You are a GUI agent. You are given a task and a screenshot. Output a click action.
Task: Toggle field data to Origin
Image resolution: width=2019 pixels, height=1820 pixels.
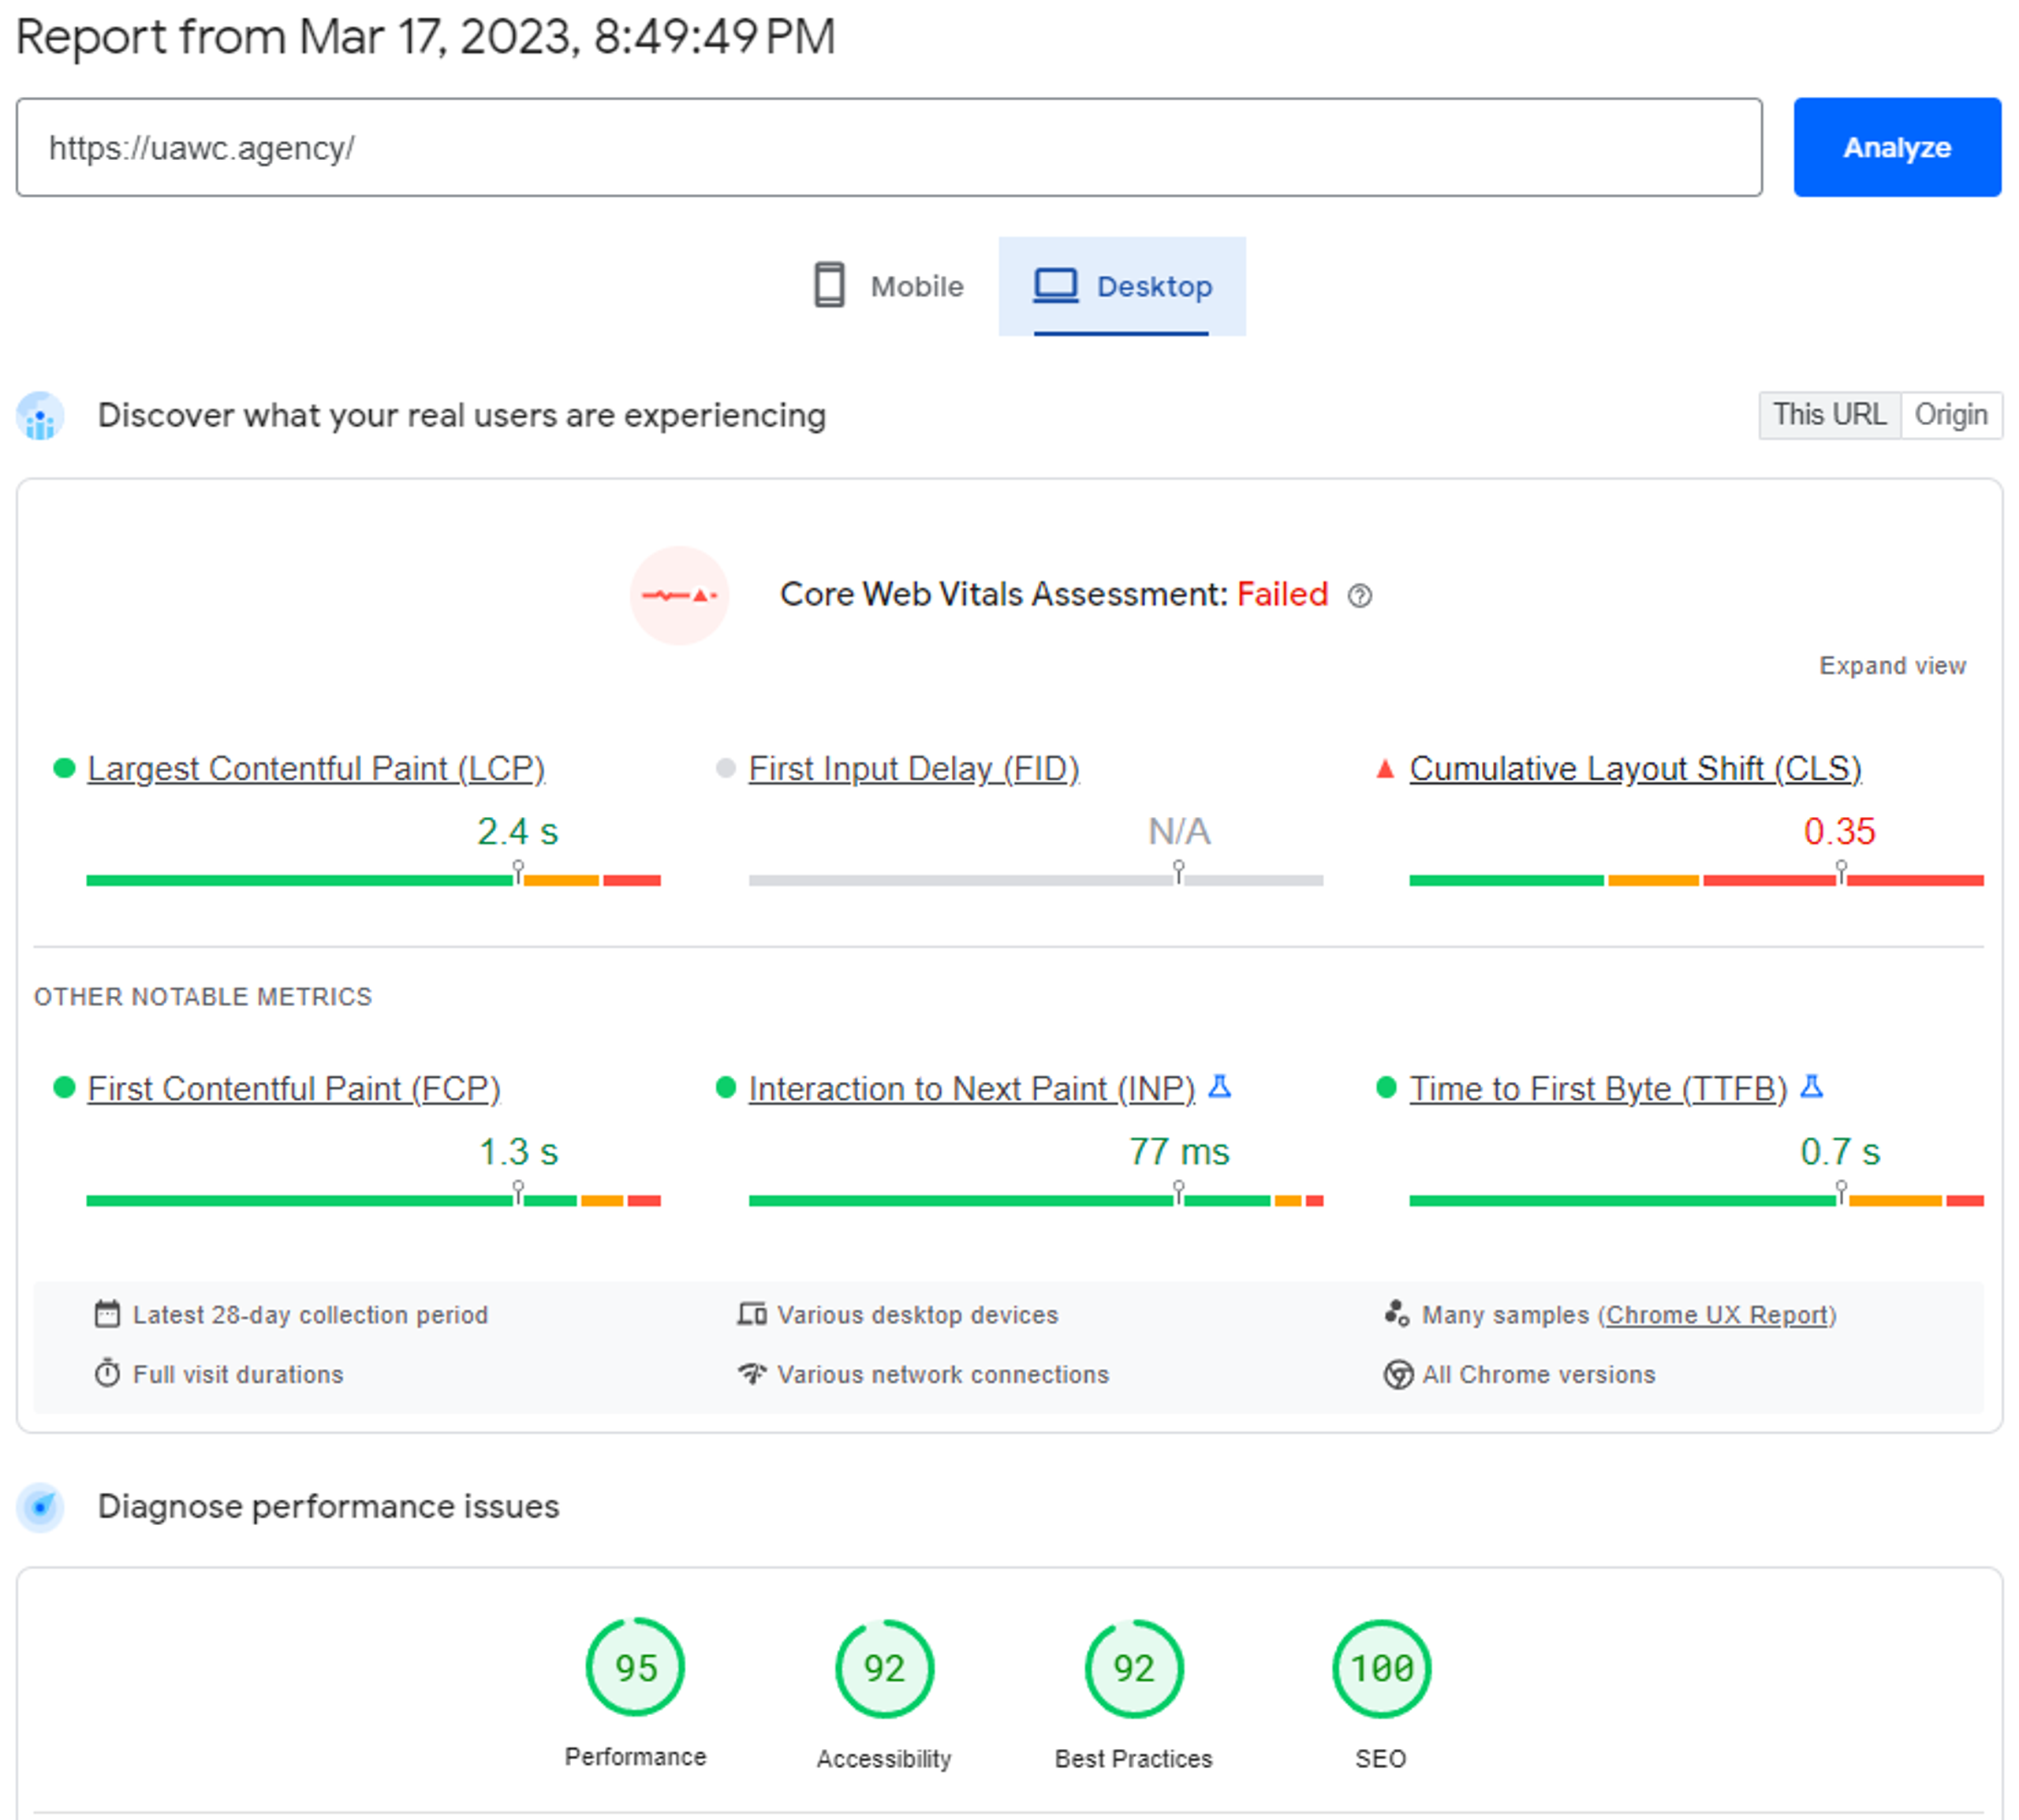[1950, 415]
